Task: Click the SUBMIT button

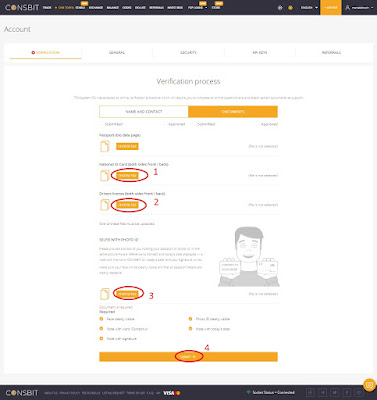Action: tap(188, 357)
